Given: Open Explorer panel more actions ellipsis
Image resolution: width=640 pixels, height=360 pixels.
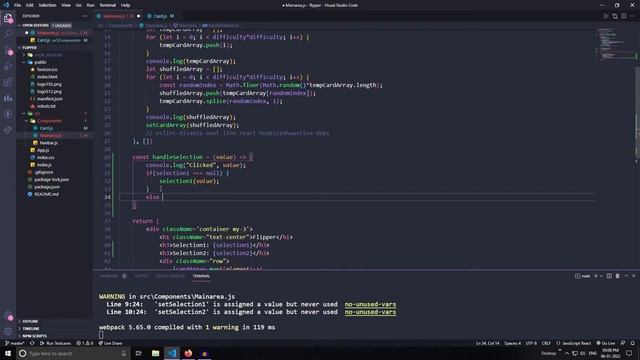Looking at the screenshot, I should pos(84,16).
